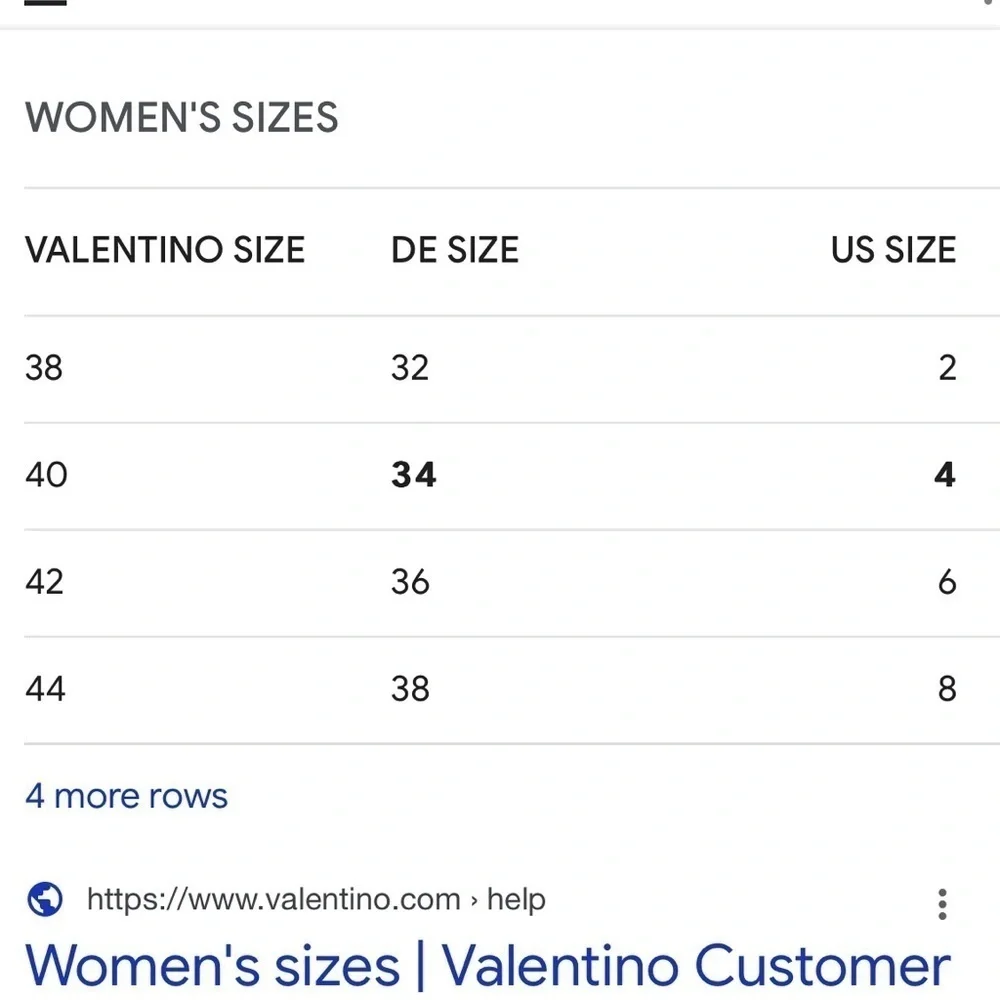Click the bold US size 4 cell
The width and height of the screenshot is (1000, 1000).
click(x=945, y=474)
